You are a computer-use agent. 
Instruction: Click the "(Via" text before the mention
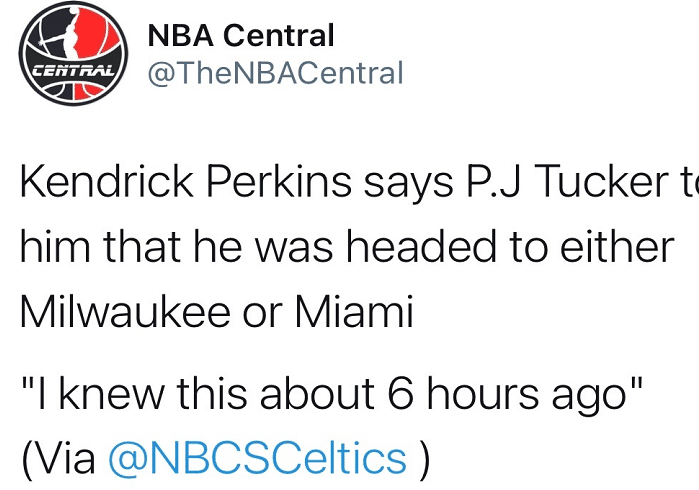pyautogui.click(x=58, y=458)
